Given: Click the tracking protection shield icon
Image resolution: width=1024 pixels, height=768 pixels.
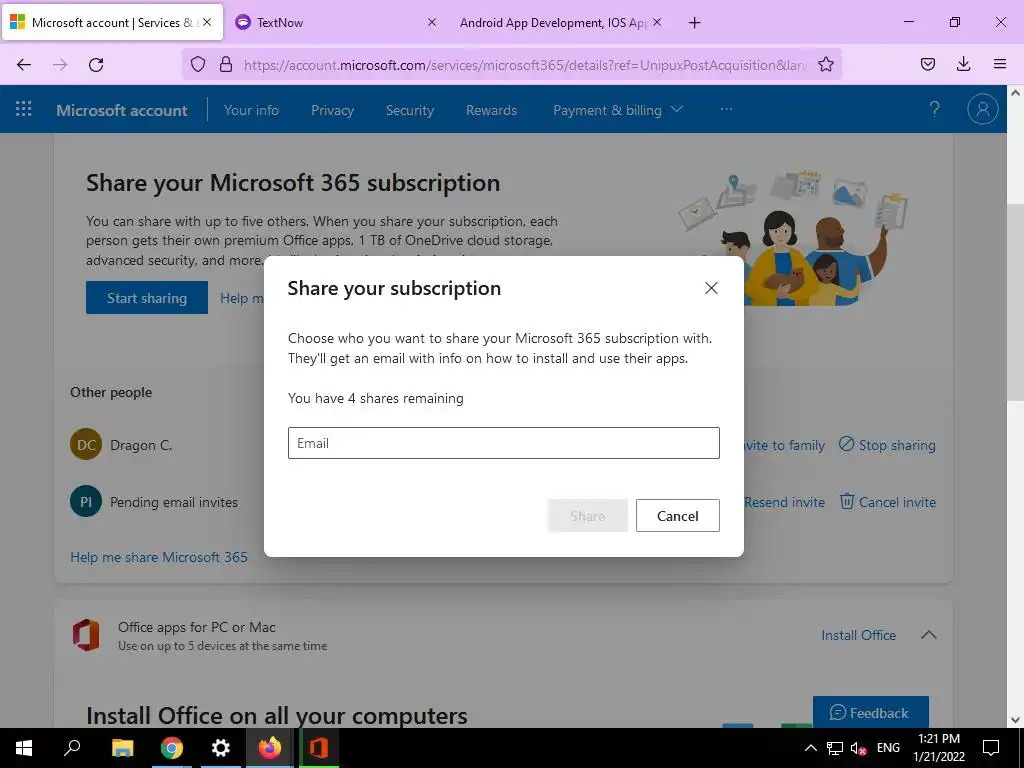Looking at the screenshot, I should (198, 64).
